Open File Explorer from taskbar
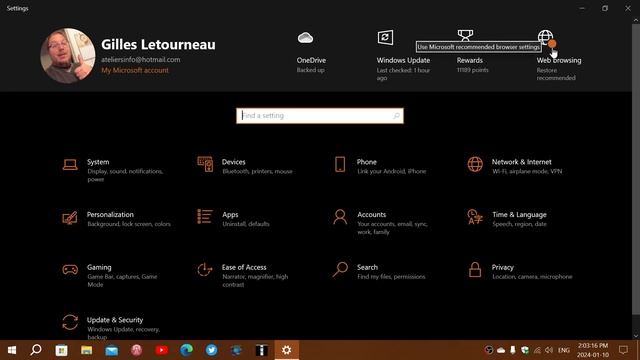 (x=87, y=350)
